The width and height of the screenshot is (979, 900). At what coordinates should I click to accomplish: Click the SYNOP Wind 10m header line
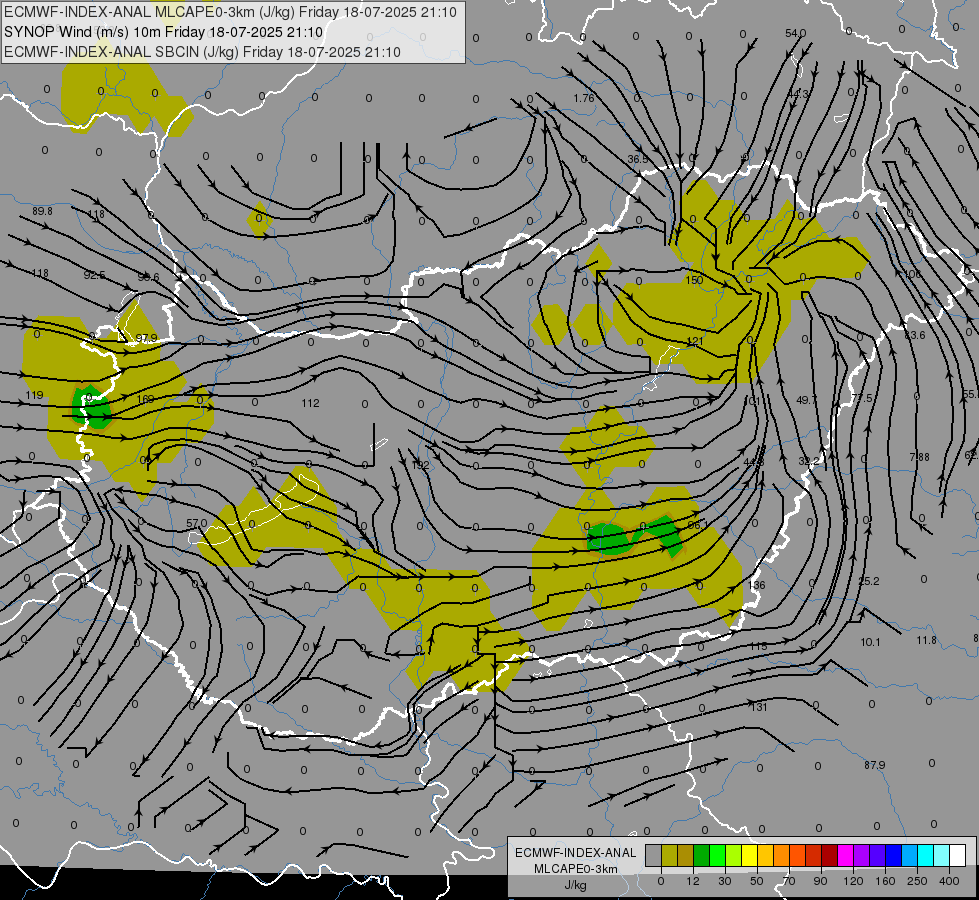point(164,32)
